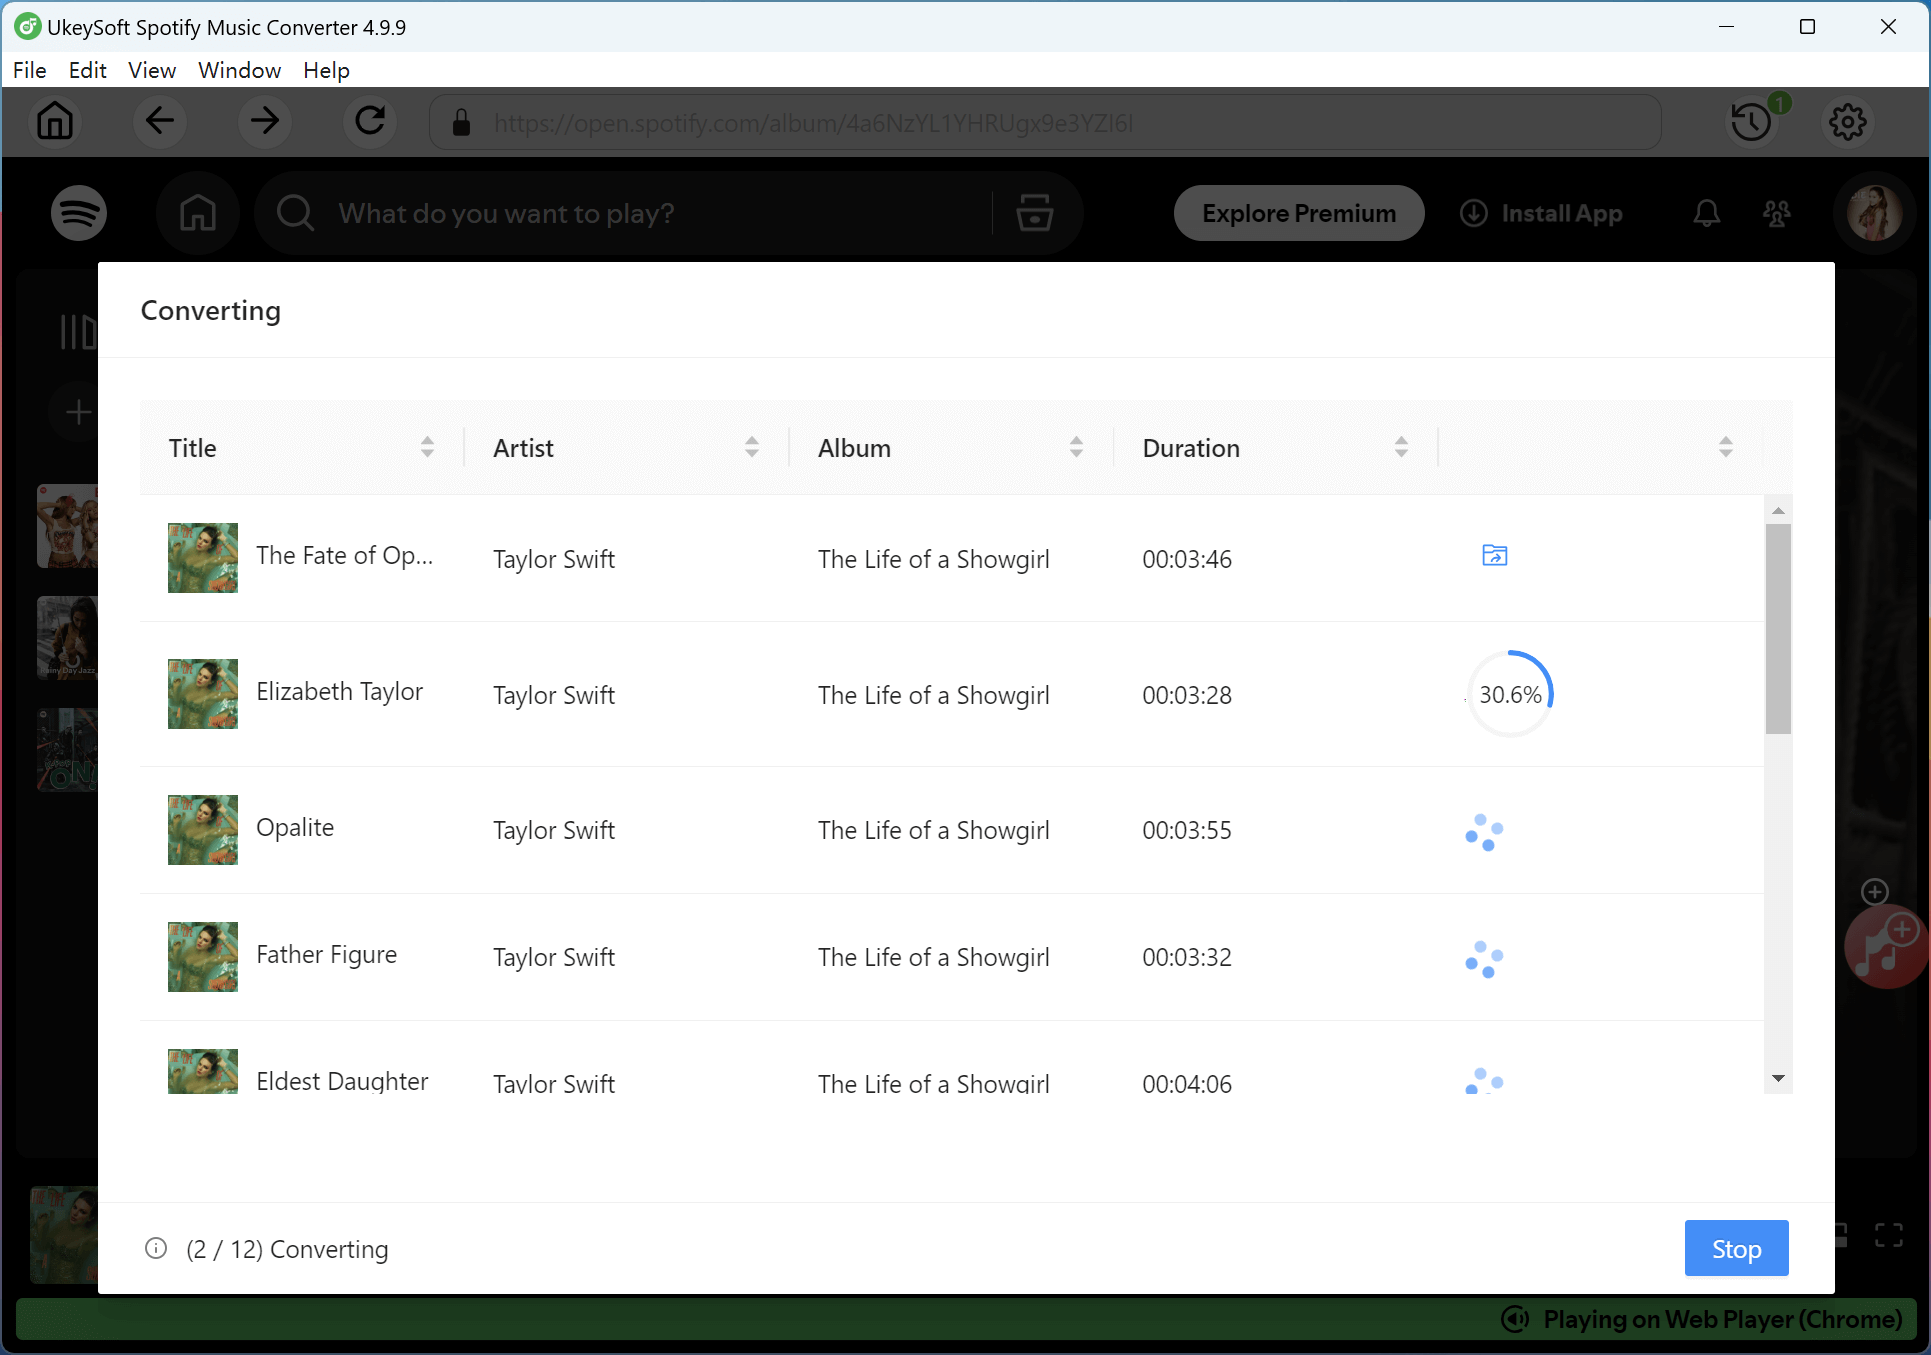This screenshot has width=1931, height=1355.
Task: Open the File menu
Action: coord(29,70)
